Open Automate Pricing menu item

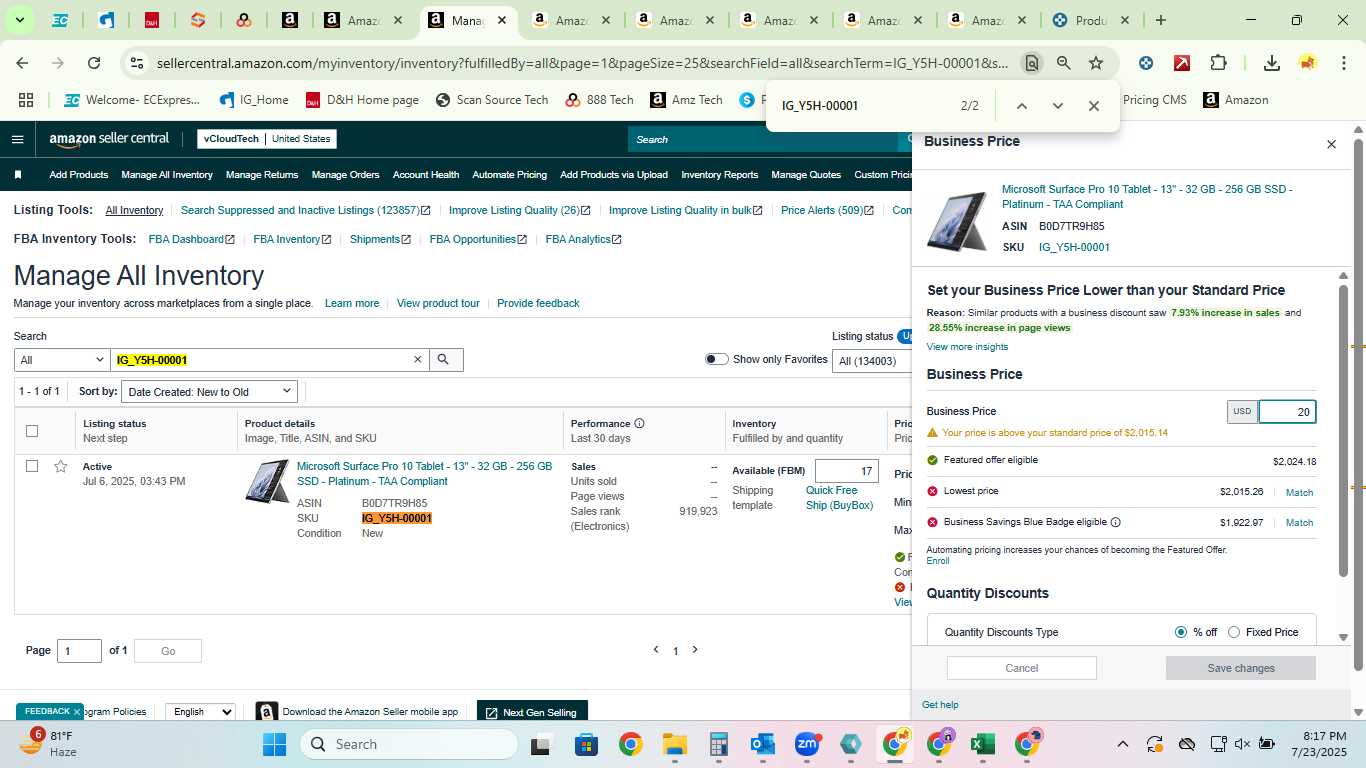tap(509, 175)
